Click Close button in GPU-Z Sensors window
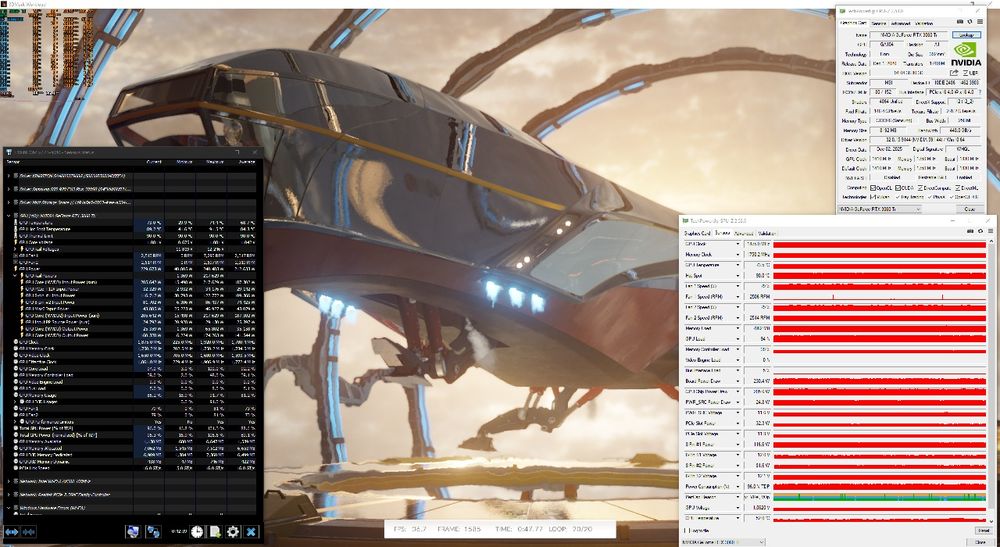Viewport: 1000px width, 547px height. pyautogui.click(x=980, y=542)
